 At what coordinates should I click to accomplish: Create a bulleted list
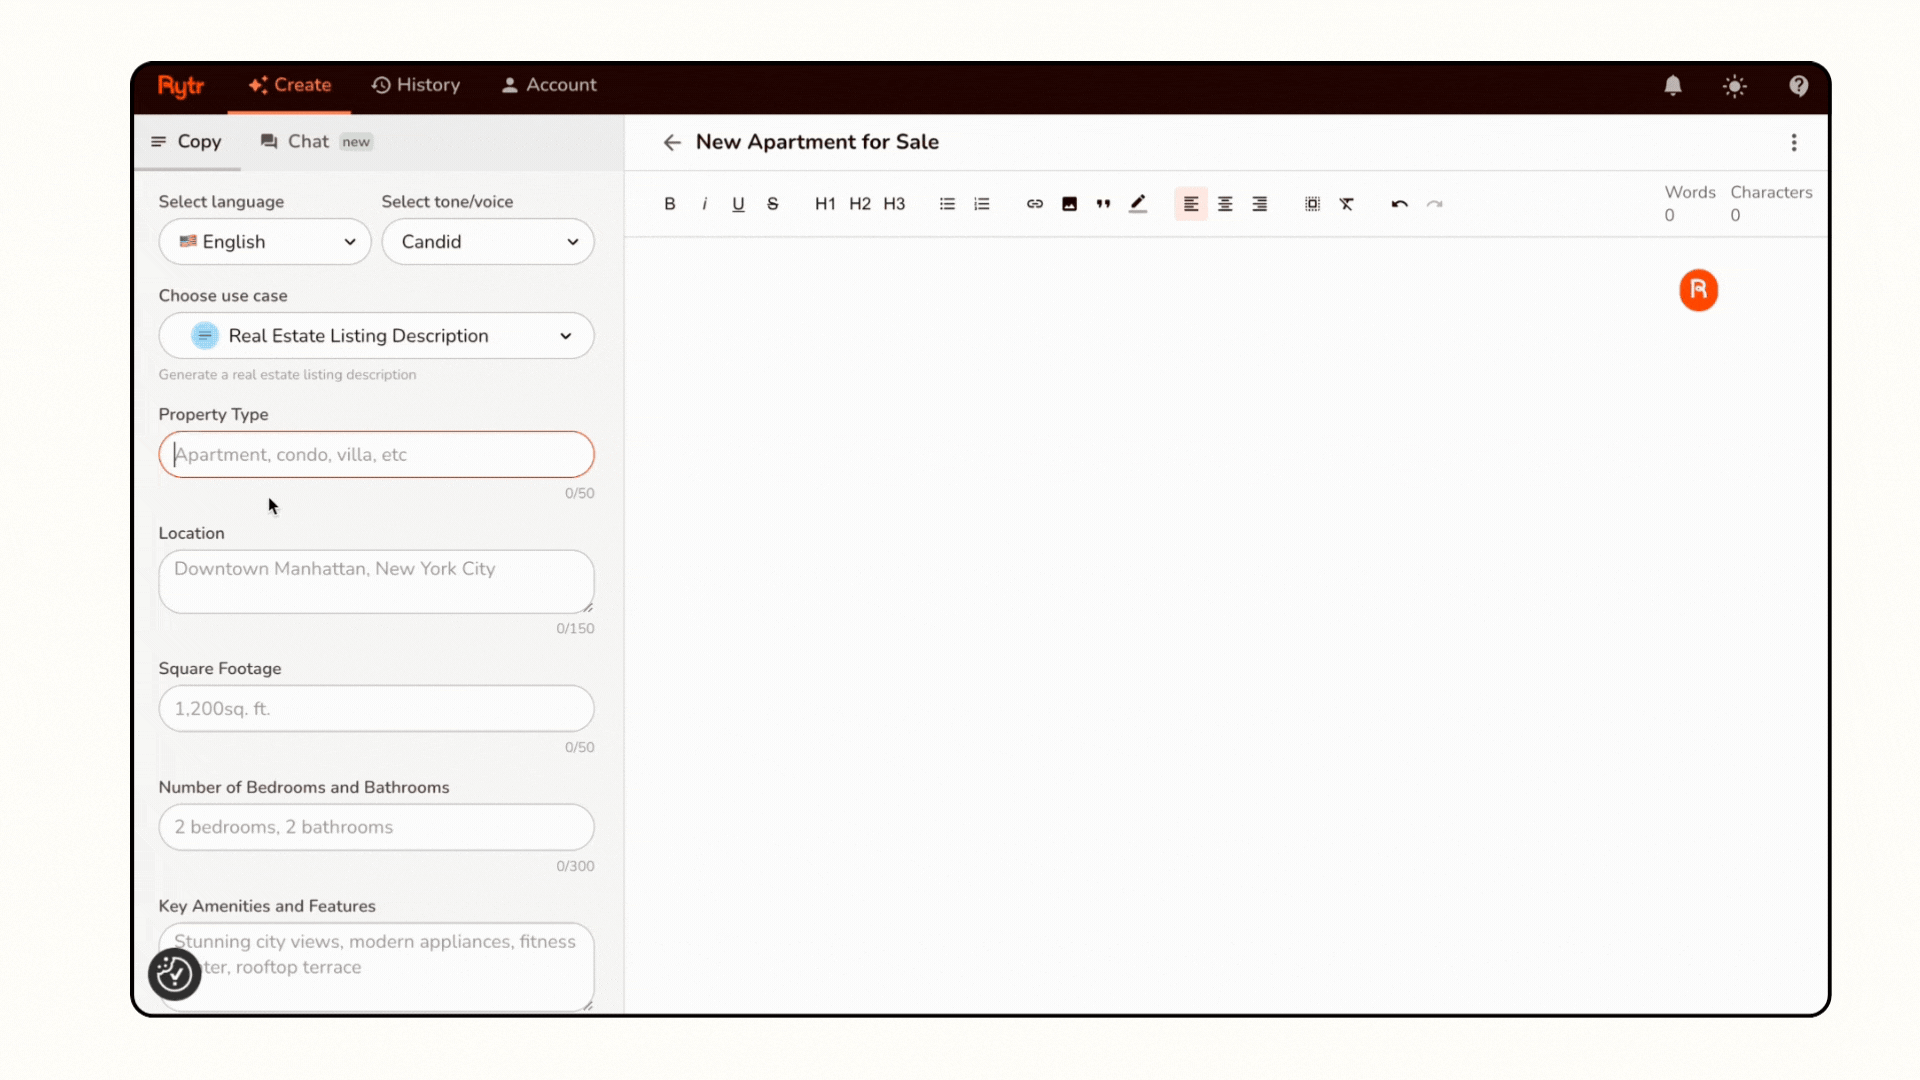[947, 204]
